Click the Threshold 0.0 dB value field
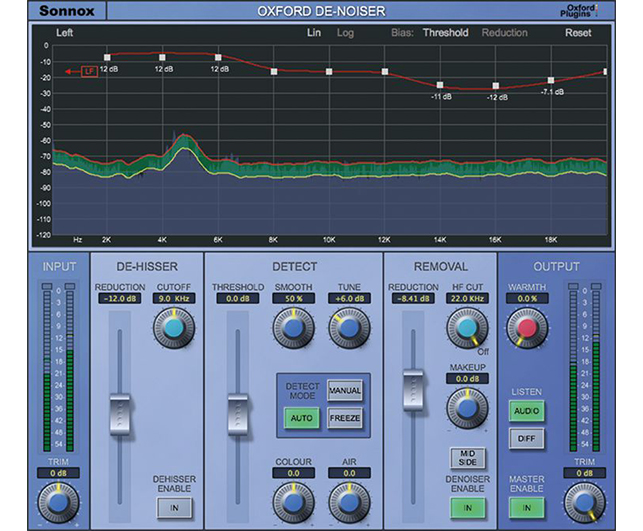Image resolution: width=643 pixels, height=531 pixels. click(x=238, y=299)
